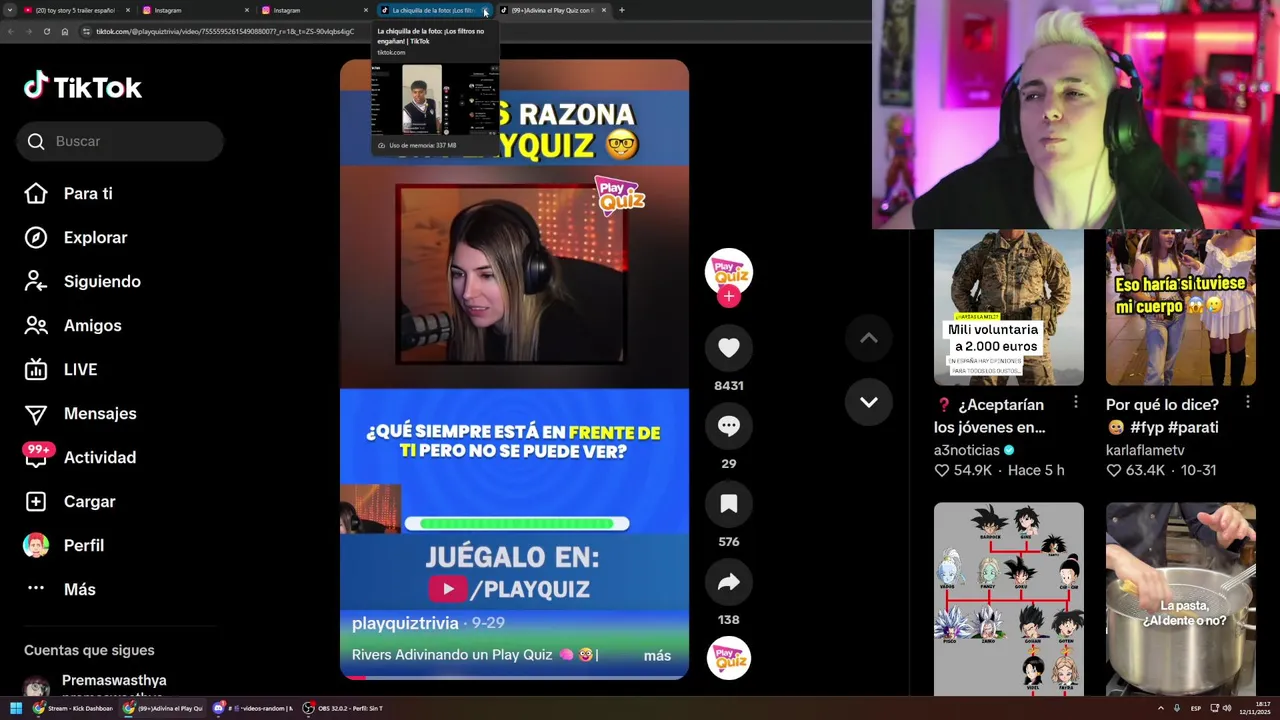Viewport: 1280px width, 720px height.
Task: Open Windows Start menu
Action: point(16,708)
